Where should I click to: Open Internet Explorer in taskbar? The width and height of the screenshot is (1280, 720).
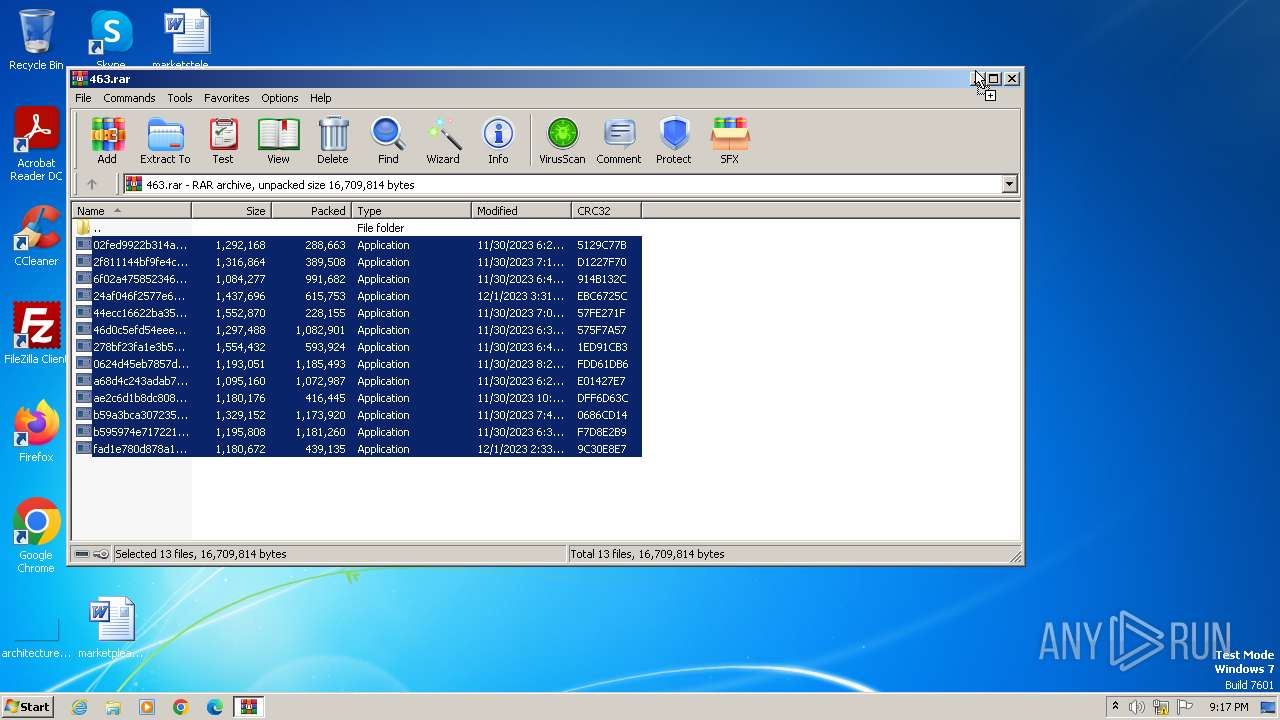coord(79,707)
